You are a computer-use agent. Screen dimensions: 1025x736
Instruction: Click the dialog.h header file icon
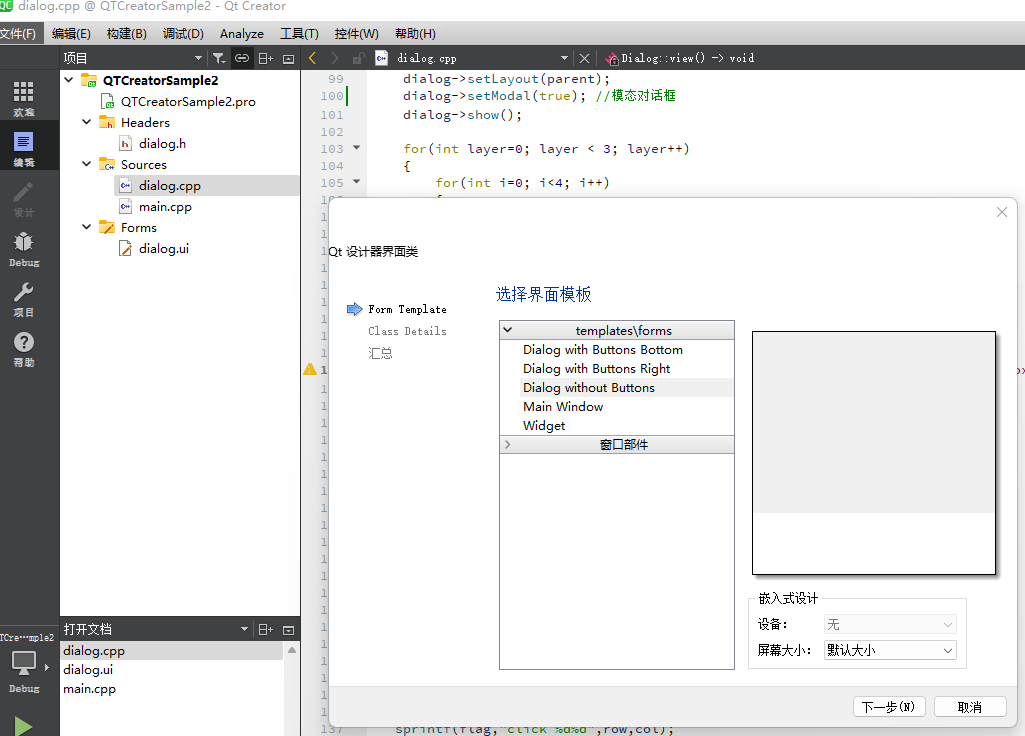point(125,143)
